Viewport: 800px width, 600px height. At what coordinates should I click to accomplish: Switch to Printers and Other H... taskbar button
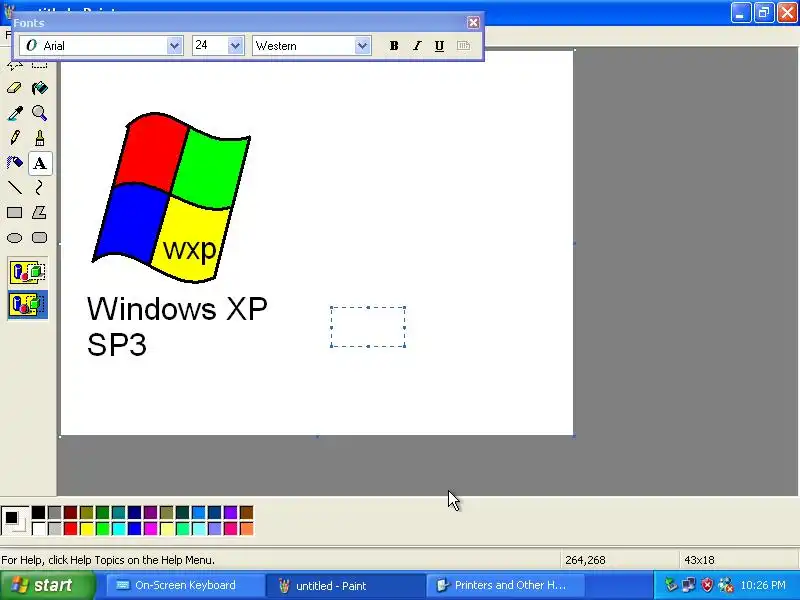tap(504, 586)
